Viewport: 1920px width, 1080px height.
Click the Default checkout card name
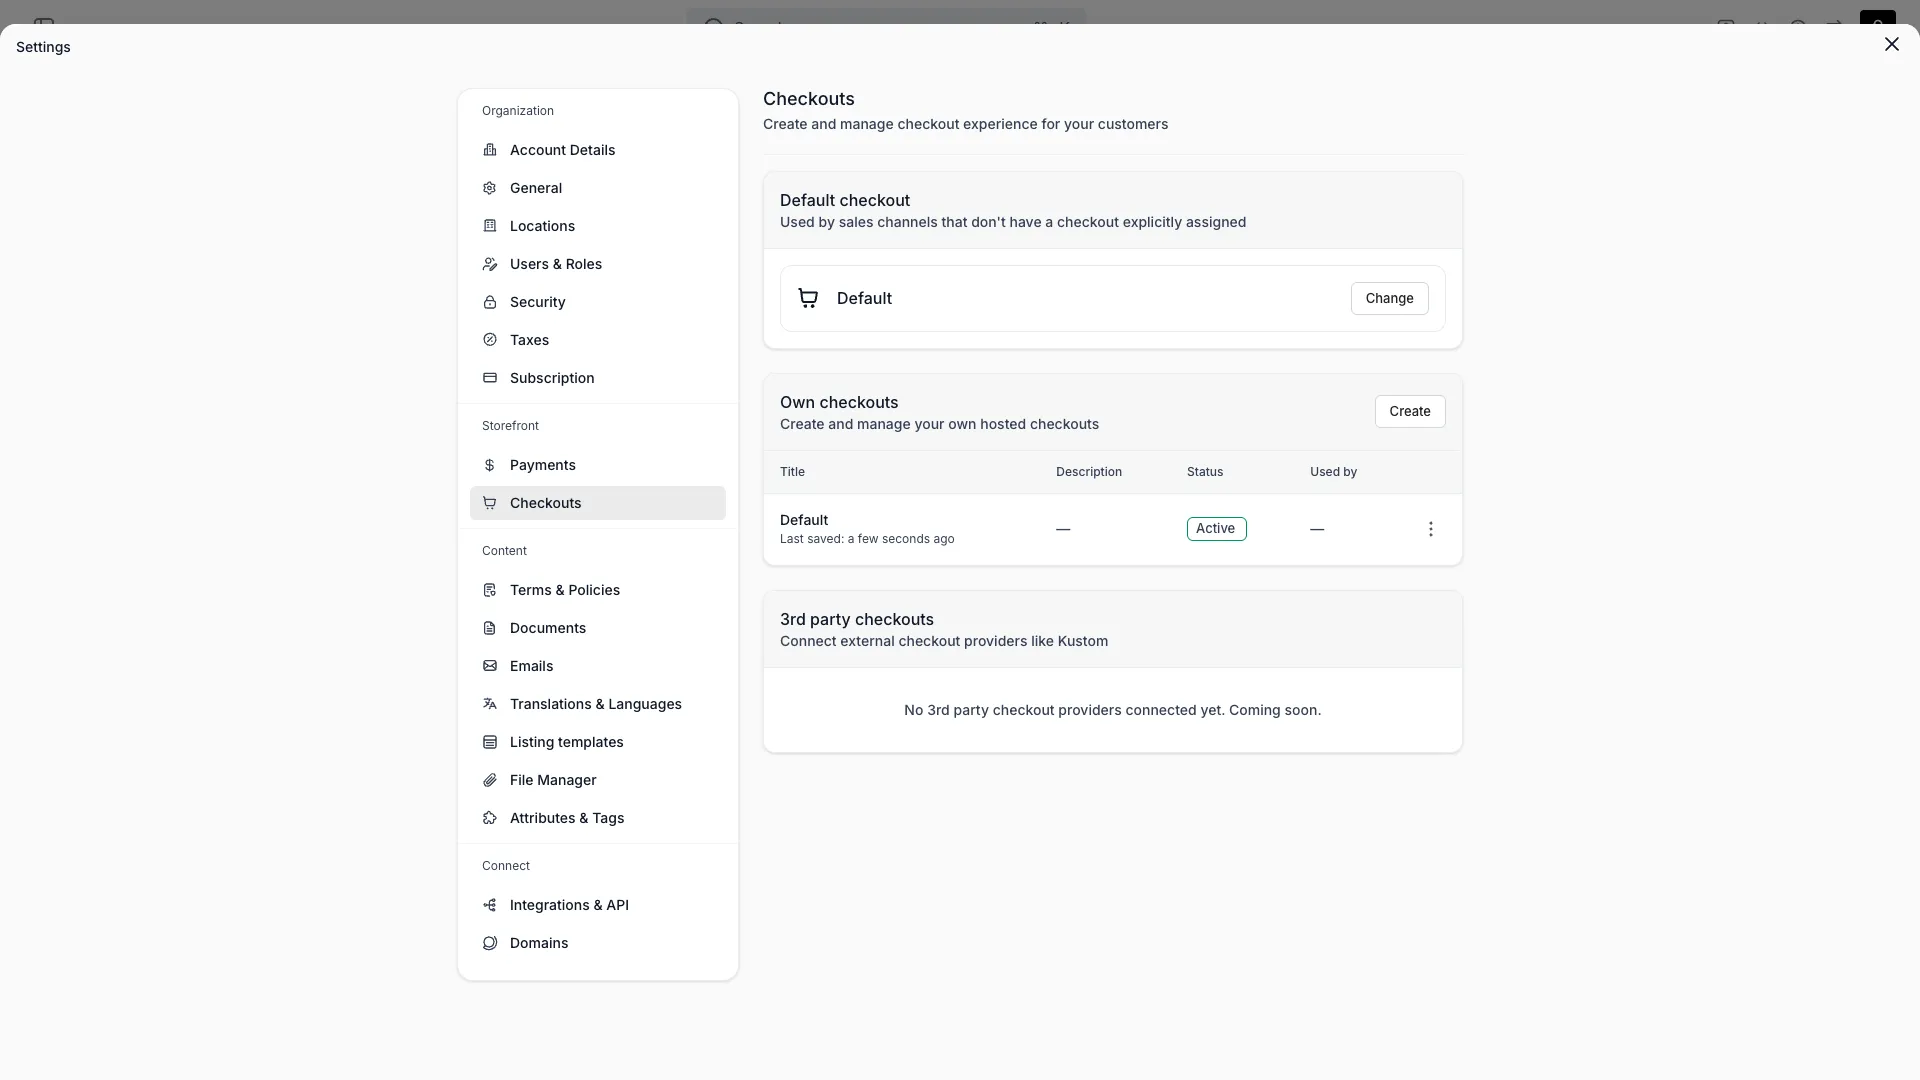(864, 298)
